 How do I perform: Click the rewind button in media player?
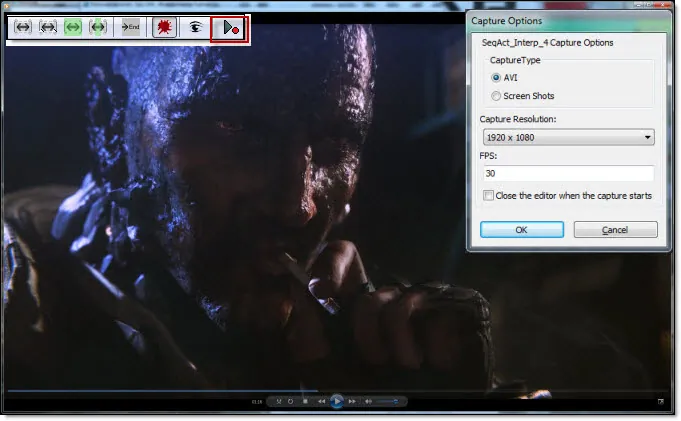point(321,401)
